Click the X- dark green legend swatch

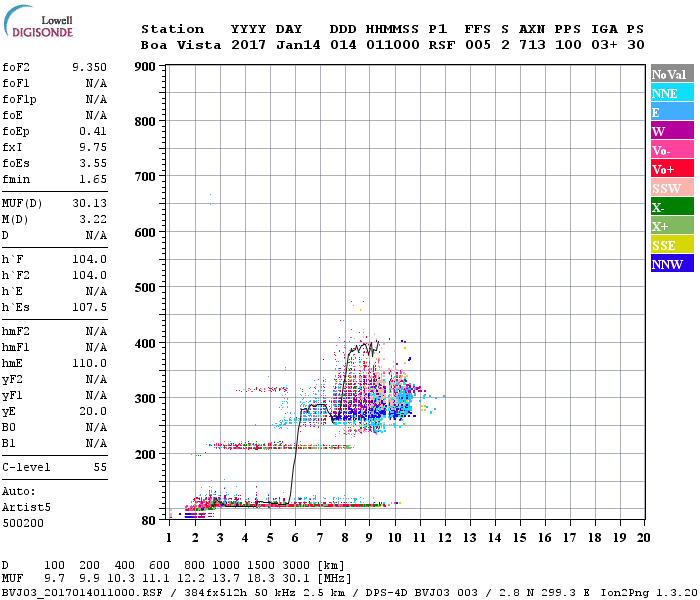(672, 207)
